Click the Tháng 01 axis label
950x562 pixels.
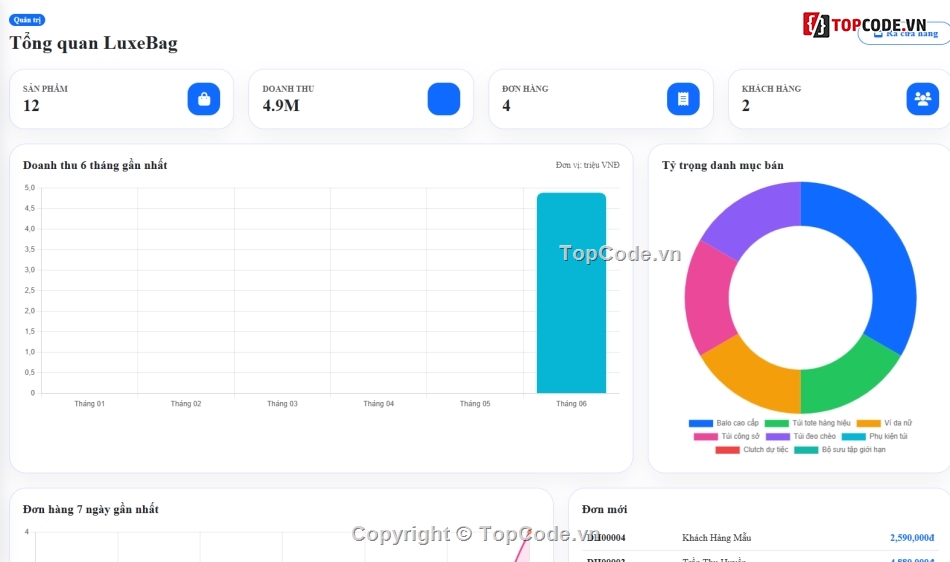tap(90, 403)
